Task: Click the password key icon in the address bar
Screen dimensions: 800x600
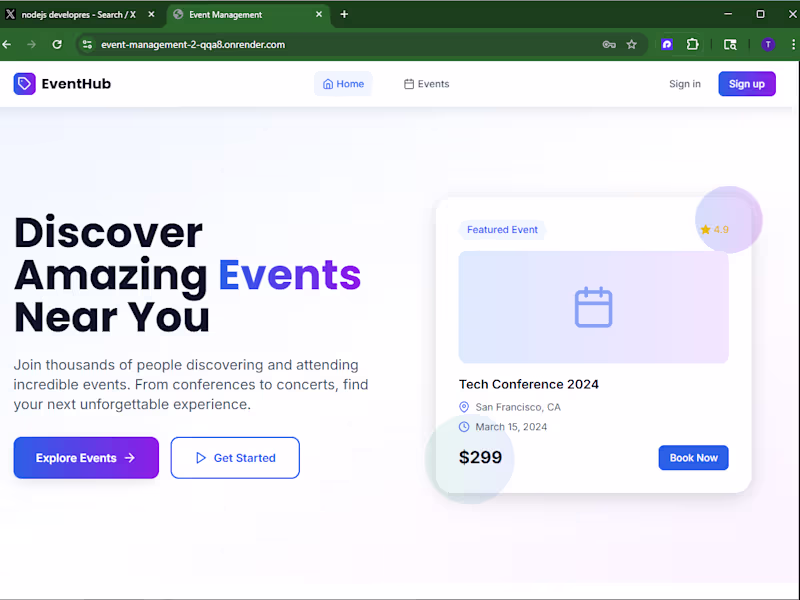Action: (x=609, y=44)
